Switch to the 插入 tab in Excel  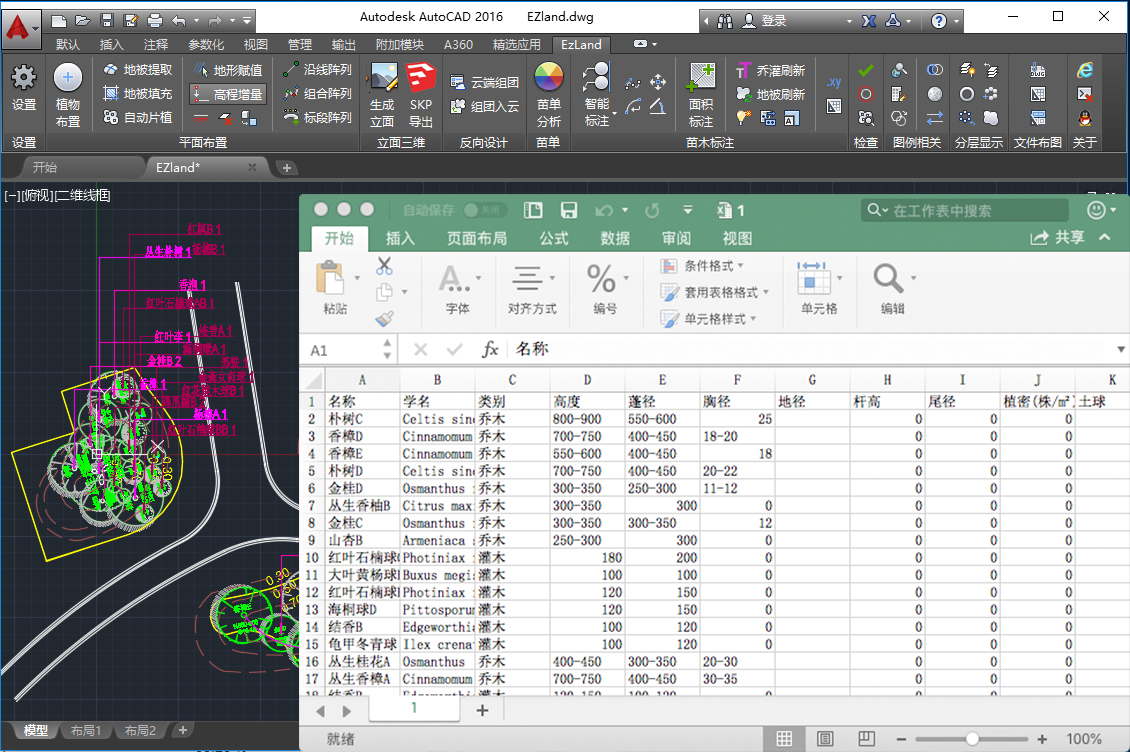tap(400, 239)
